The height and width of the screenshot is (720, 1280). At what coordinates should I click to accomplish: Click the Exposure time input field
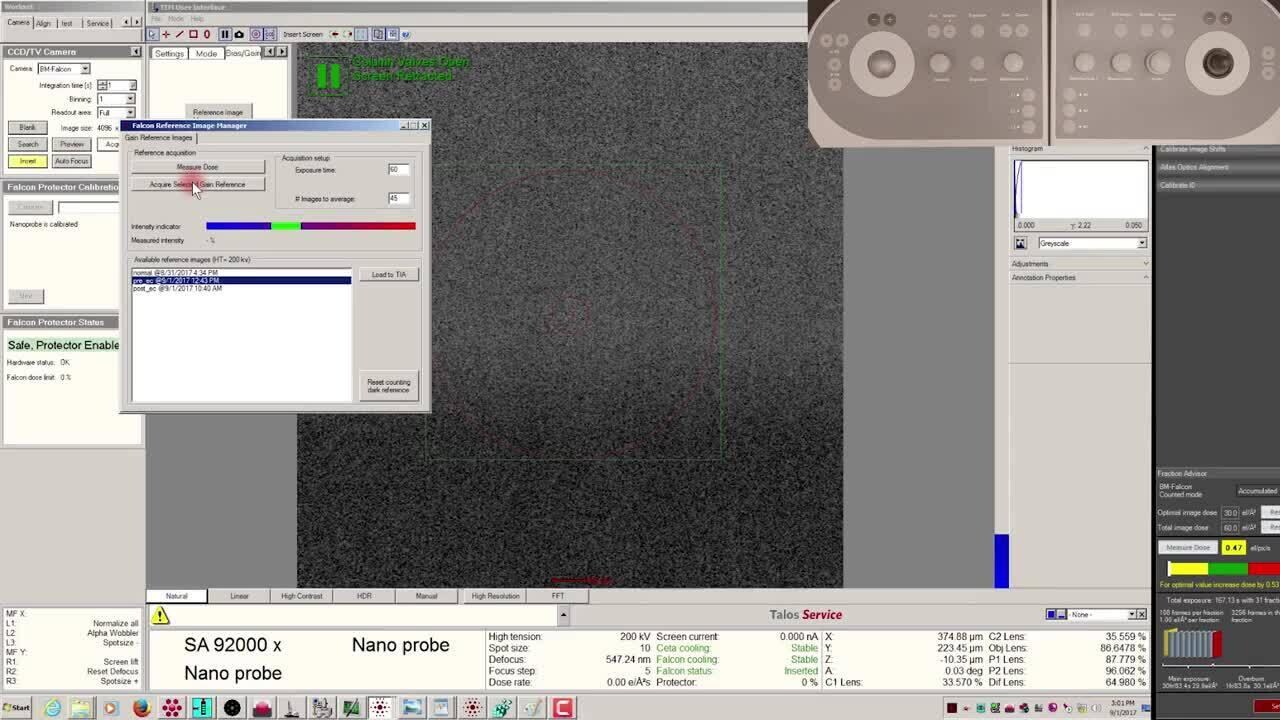pos(399,170)
